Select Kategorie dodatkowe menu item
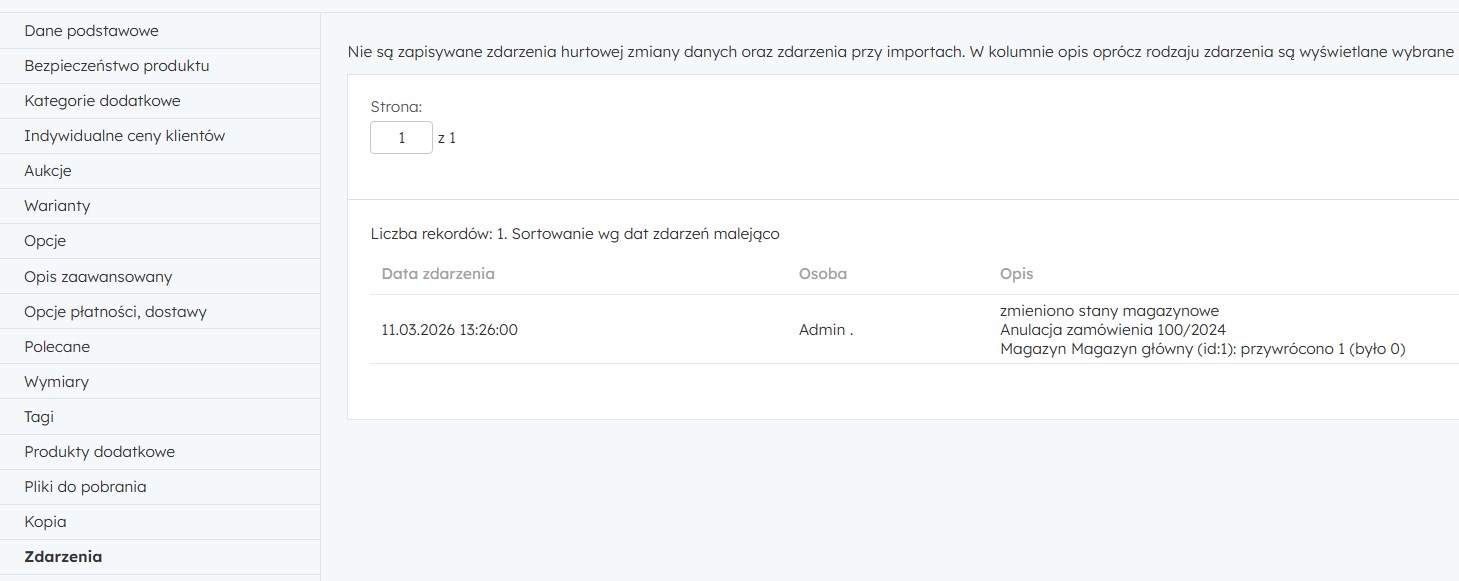This screenshot has height=581, width=1459. click(102, 101)
